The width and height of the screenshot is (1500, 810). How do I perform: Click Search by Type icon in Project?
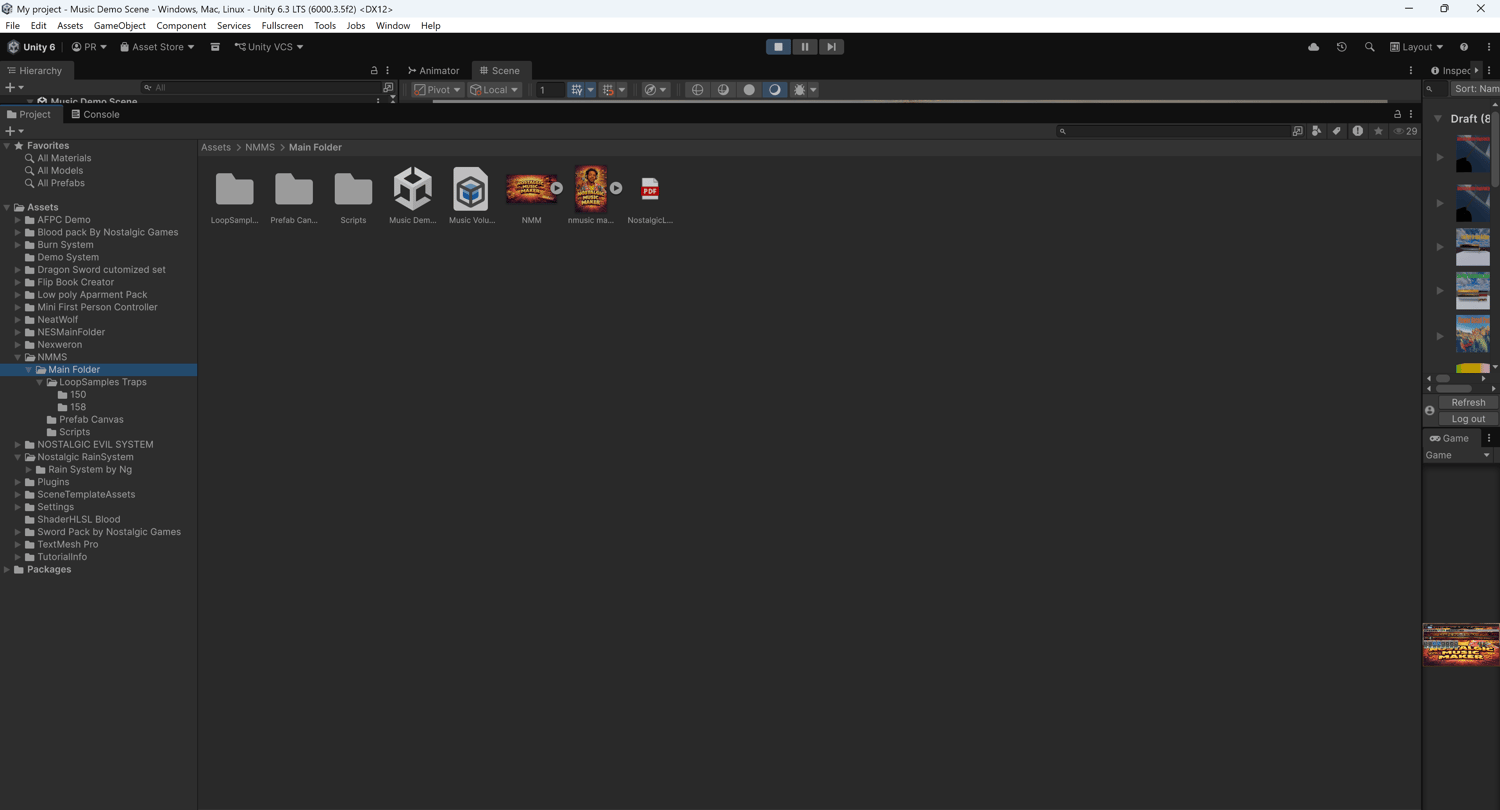click(1316, 131)
